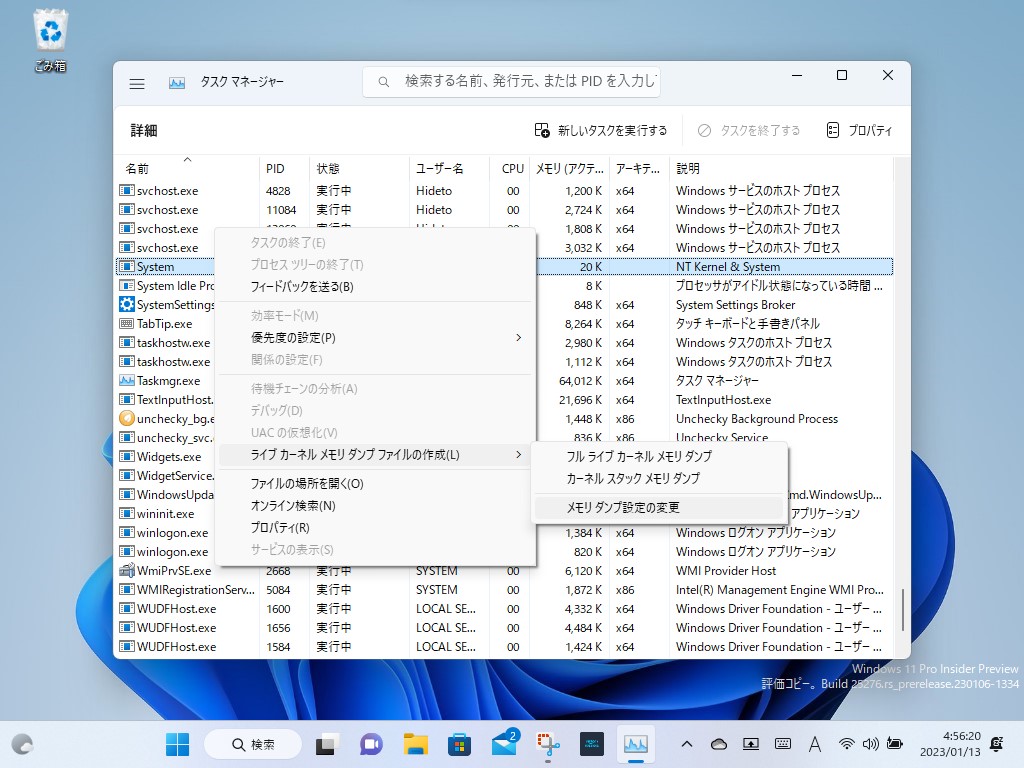1024x768 pixels.
Task: Focus the process search input field
Action: coord(511,82)
